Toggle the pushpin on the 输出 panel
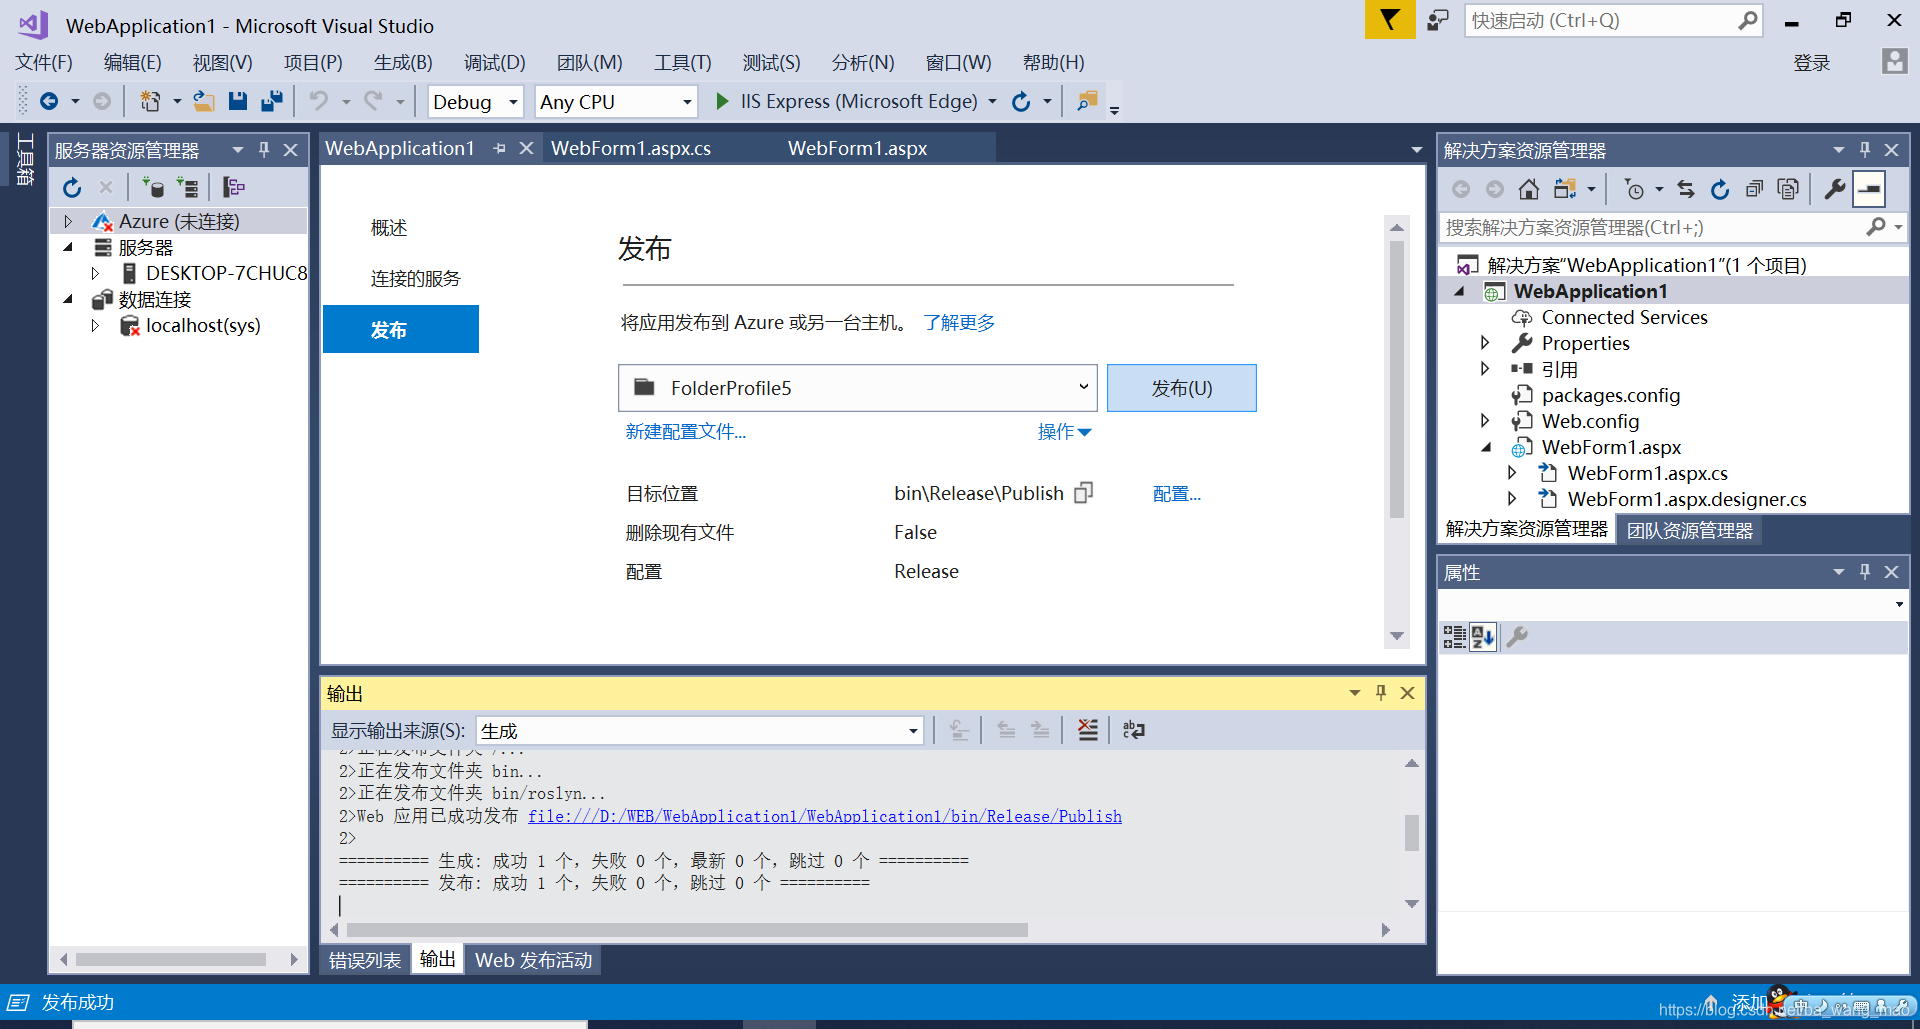The width and height of the screenshot is (1920, 1029). [x=1381, y=693]
